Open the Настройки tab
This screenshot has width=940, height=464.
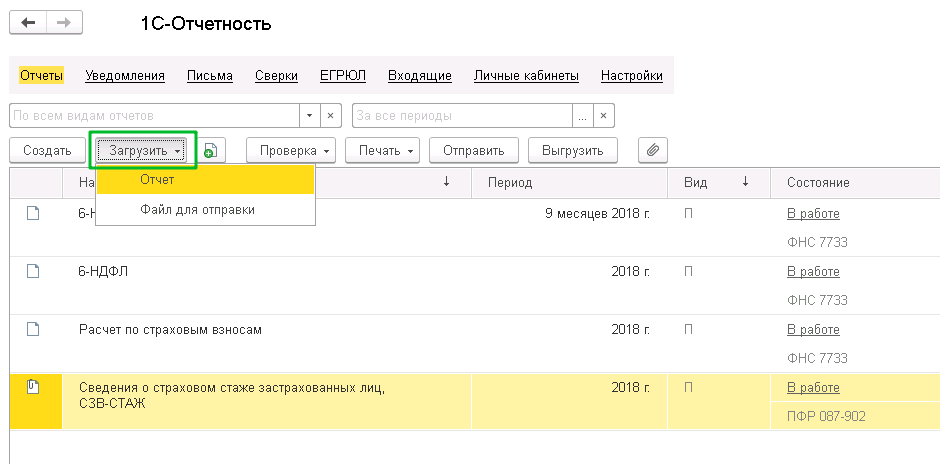[x=632, y=76]
